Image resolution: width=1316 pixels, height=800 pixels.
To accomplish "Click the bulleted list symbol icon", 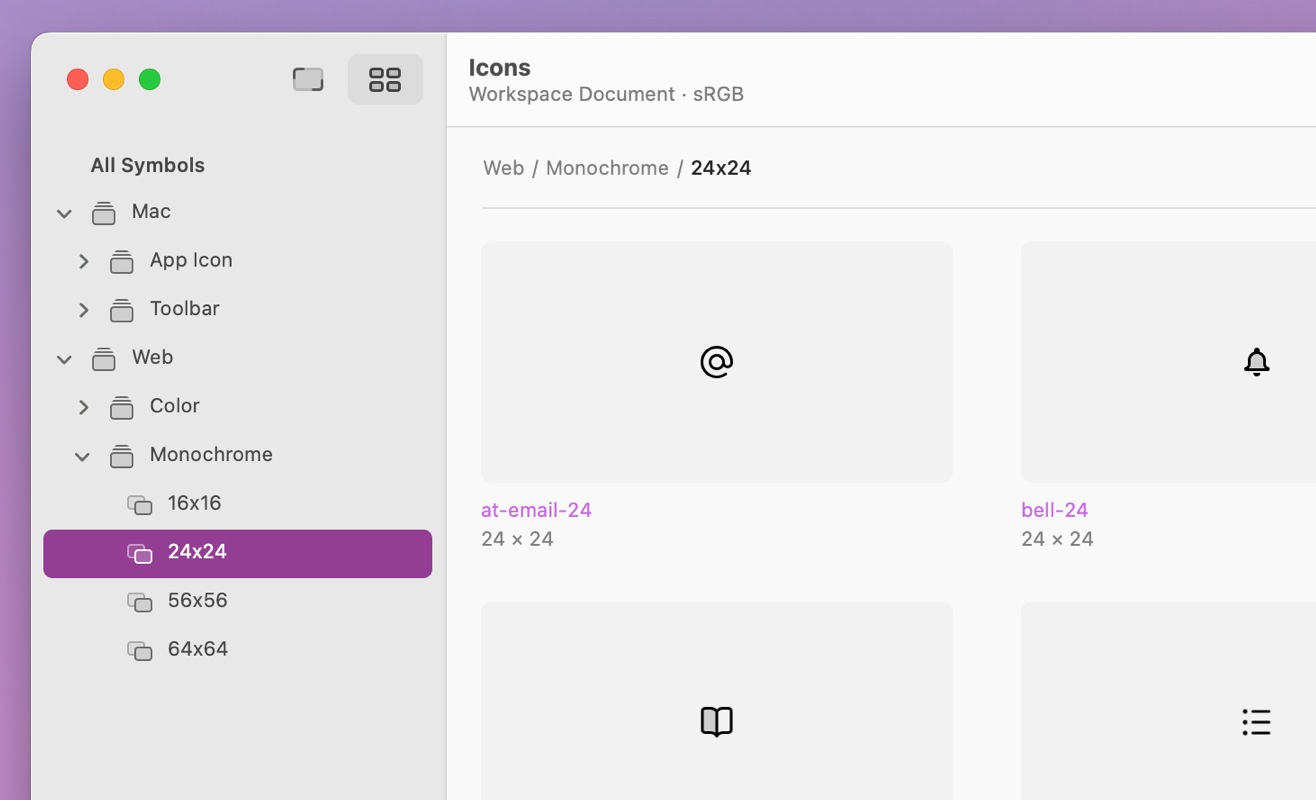I will [x=1256, y=721].
